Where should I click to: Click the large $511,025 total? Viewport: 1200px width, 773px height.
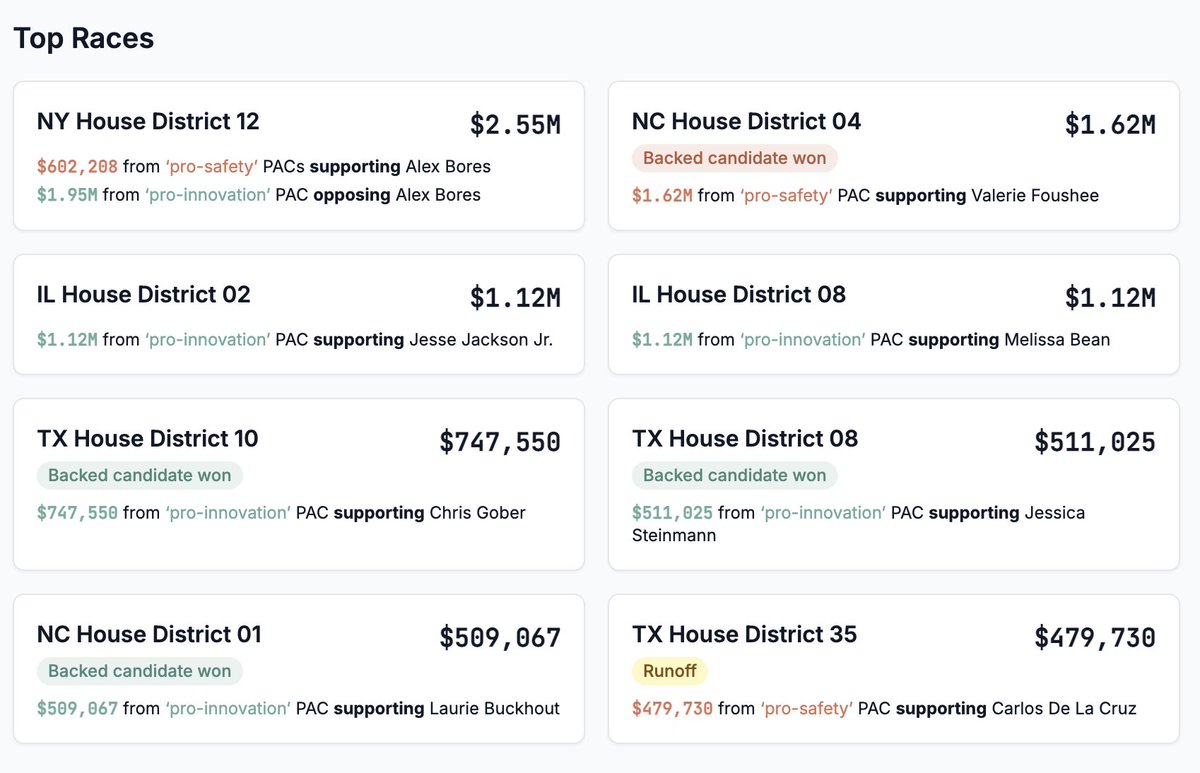(x=1095, y=442)
